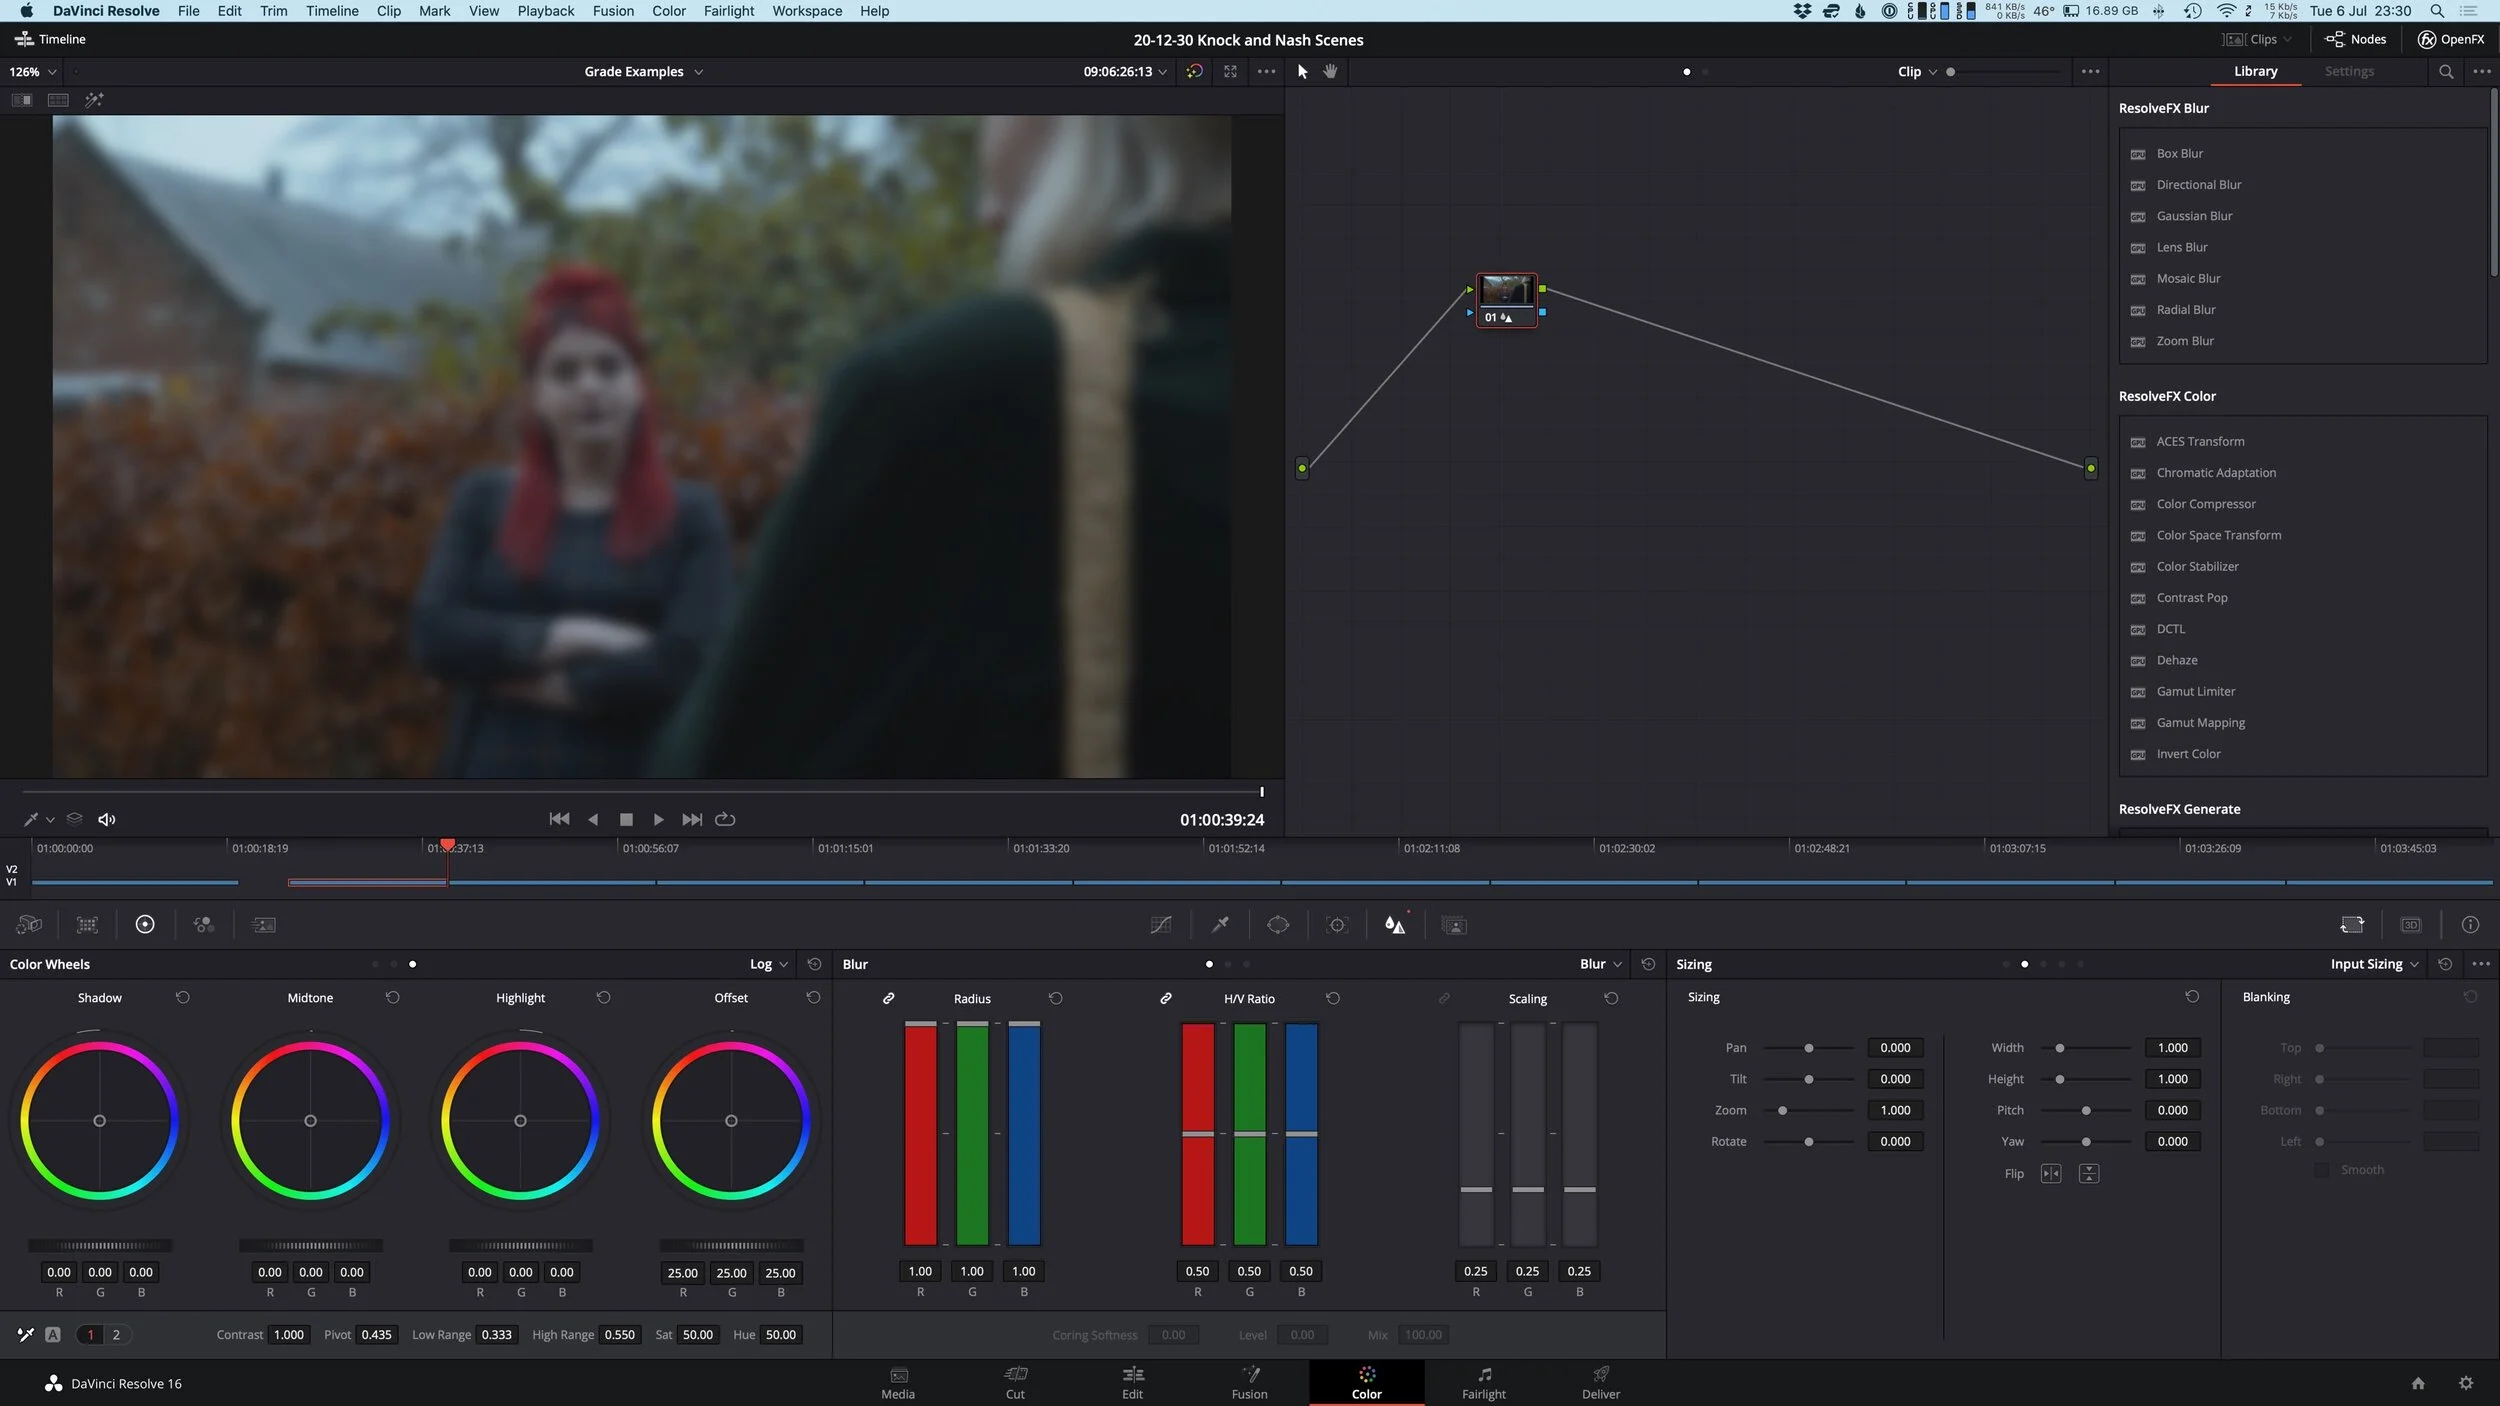Click the Zoom sizing slider handle
2500x1406 pixels.
point(1782,1110)
